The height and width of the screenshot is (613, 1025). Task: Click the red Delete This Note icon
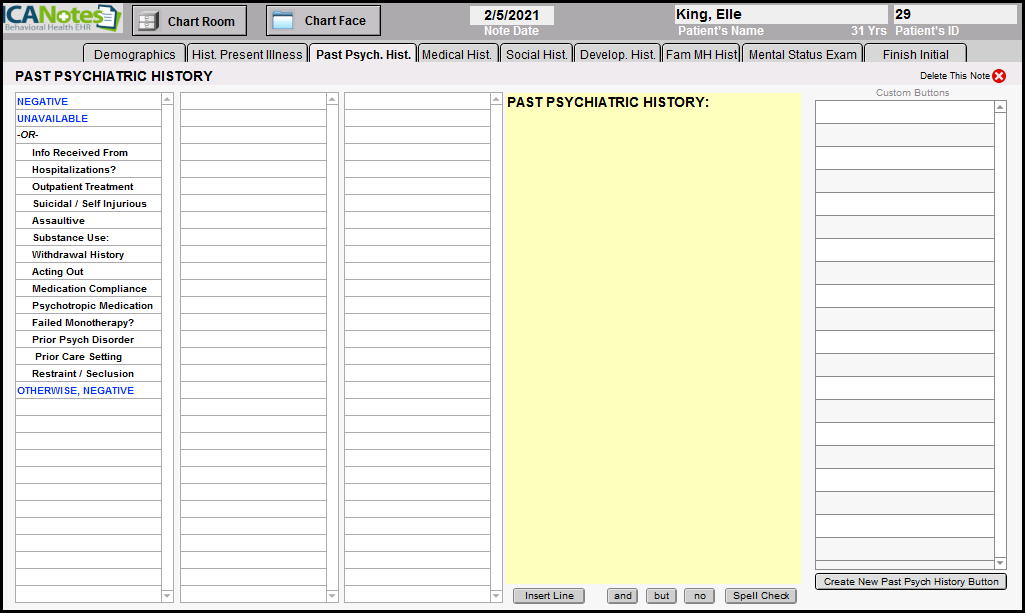pyautogui.click(x=999, y=76)
